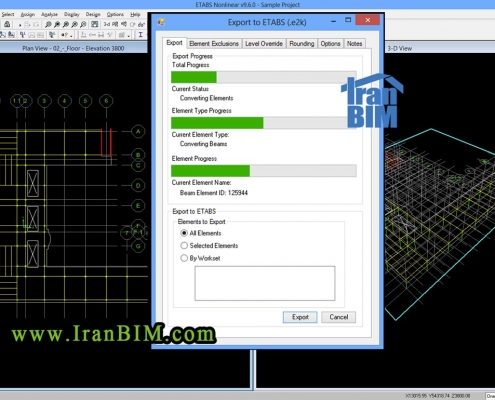Switch to the Level Override tab
The height and width of the screenshot is (400, 495).
(264, 43)
